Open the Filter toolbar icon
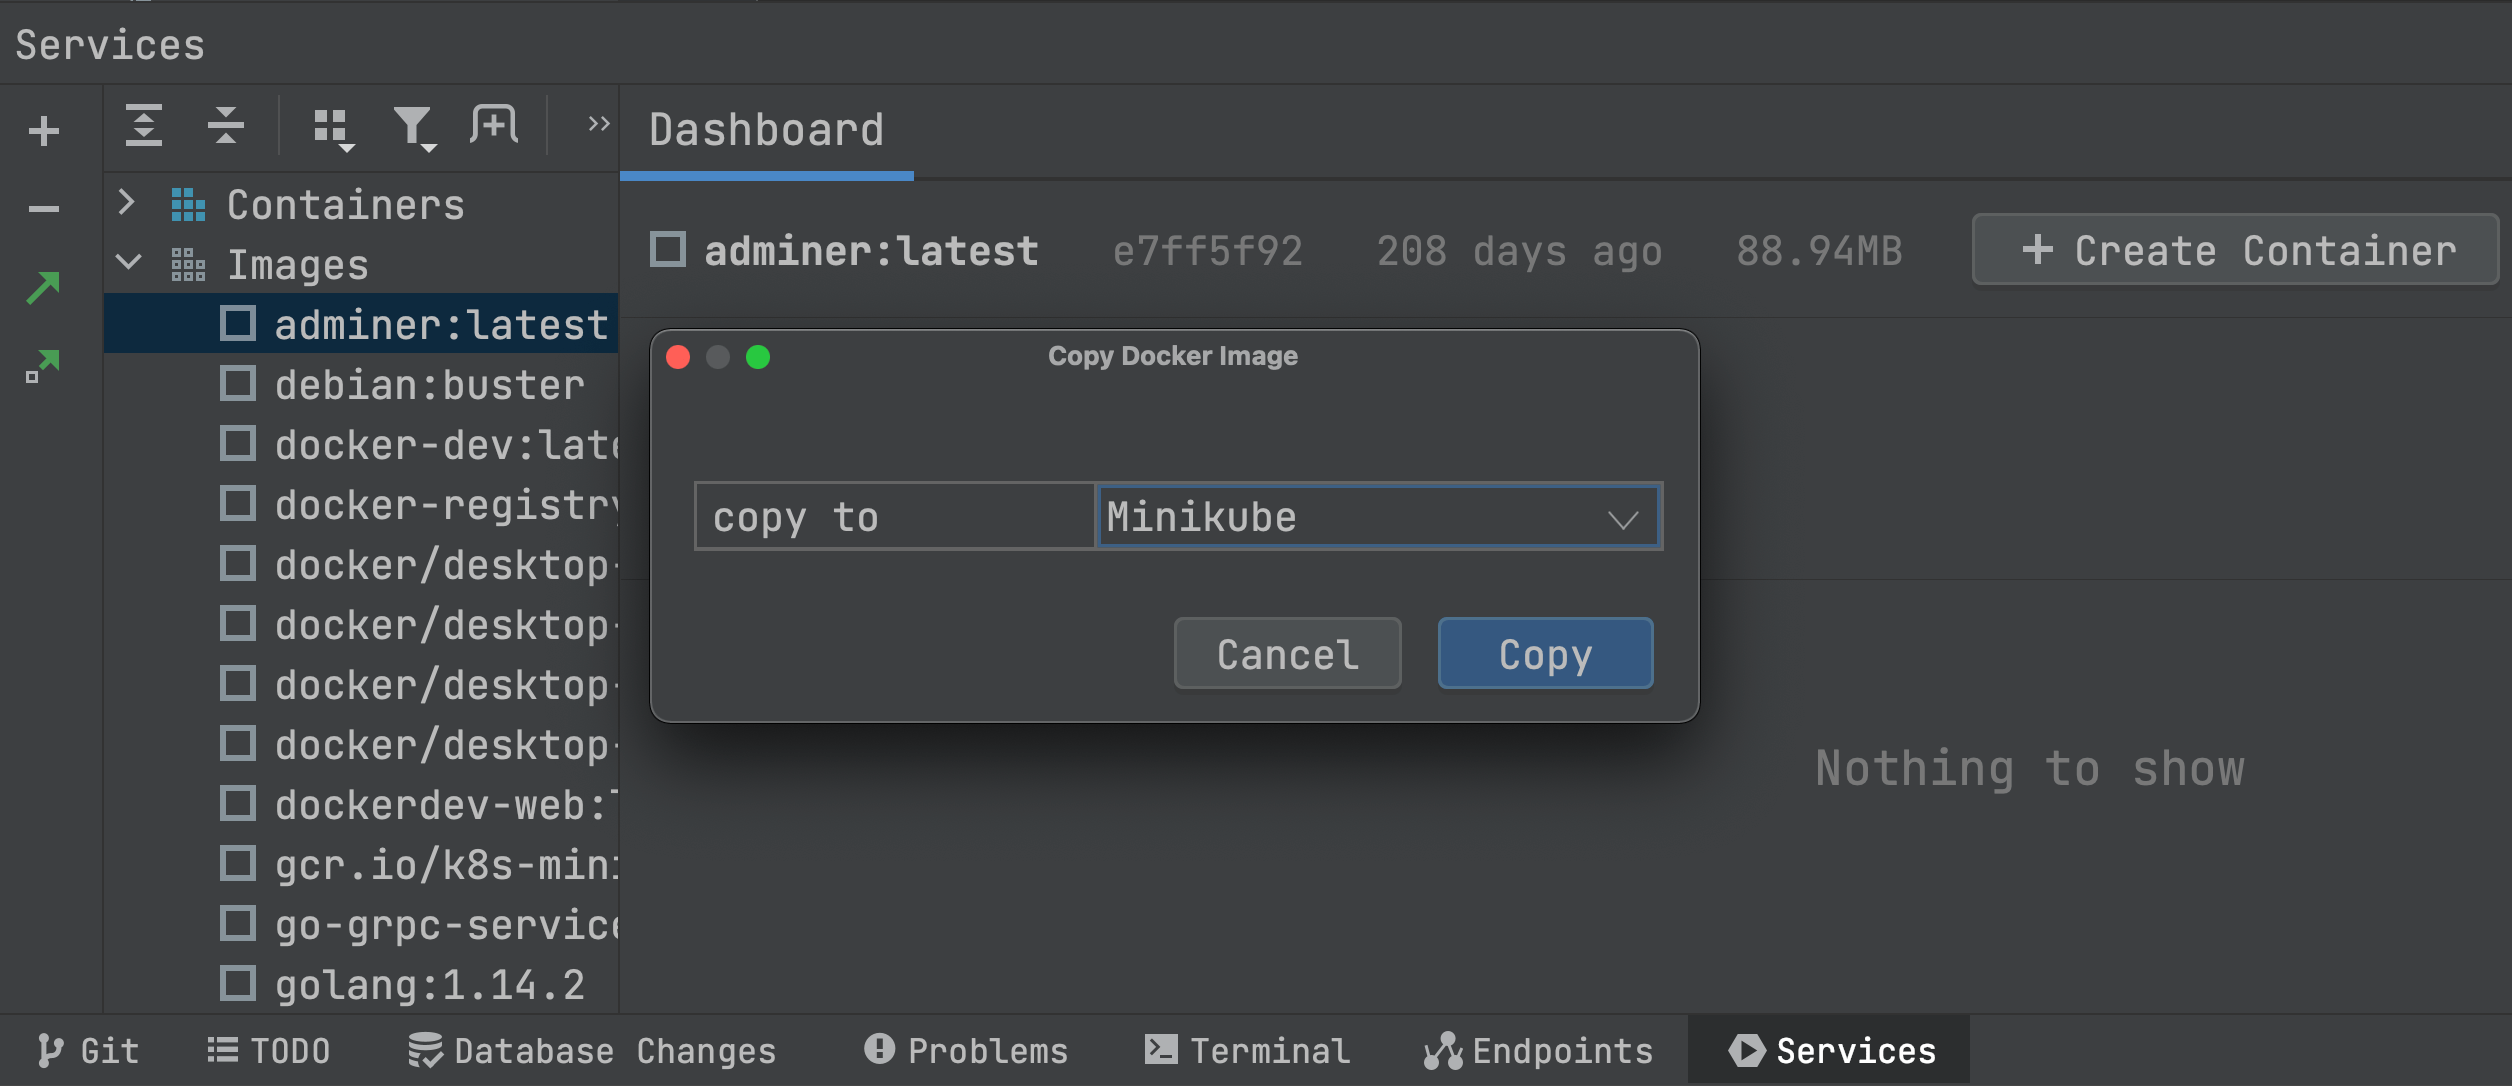 click(413, 129)
